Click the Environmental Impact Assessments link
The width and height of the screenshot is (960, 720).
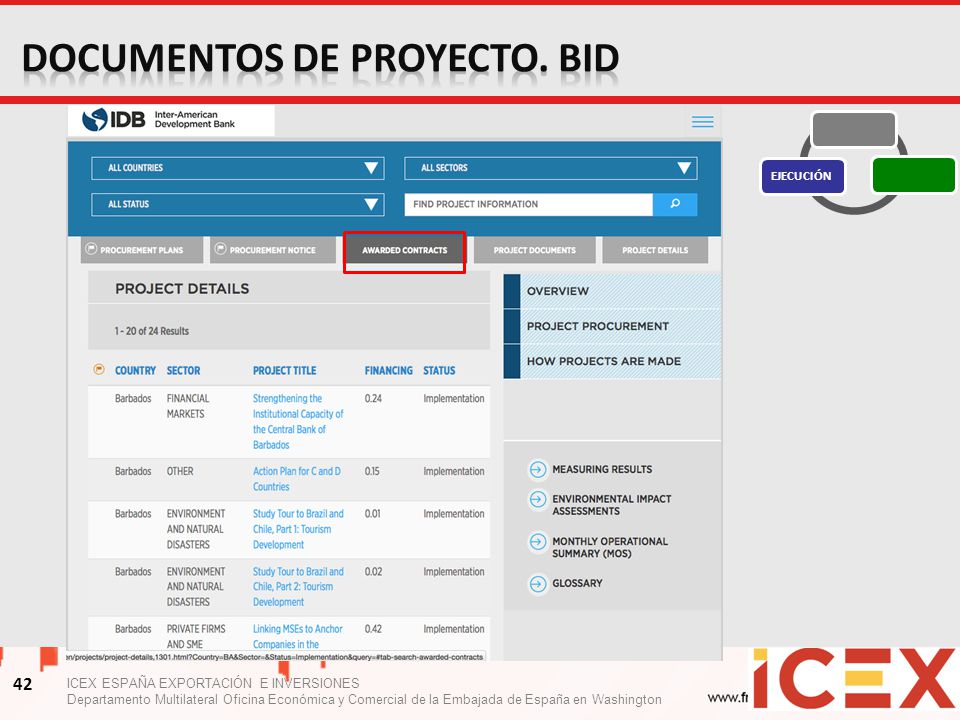[612, 505]
